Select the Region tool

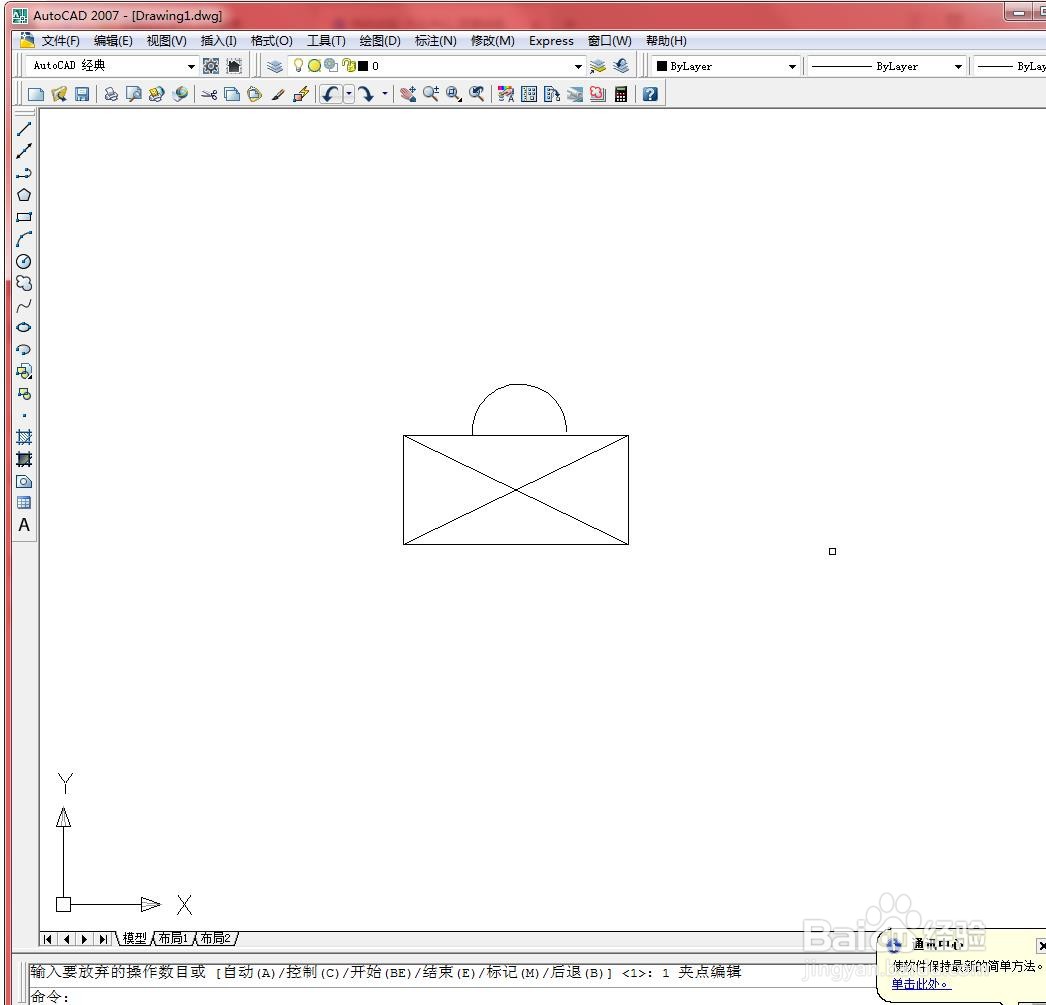24,481
